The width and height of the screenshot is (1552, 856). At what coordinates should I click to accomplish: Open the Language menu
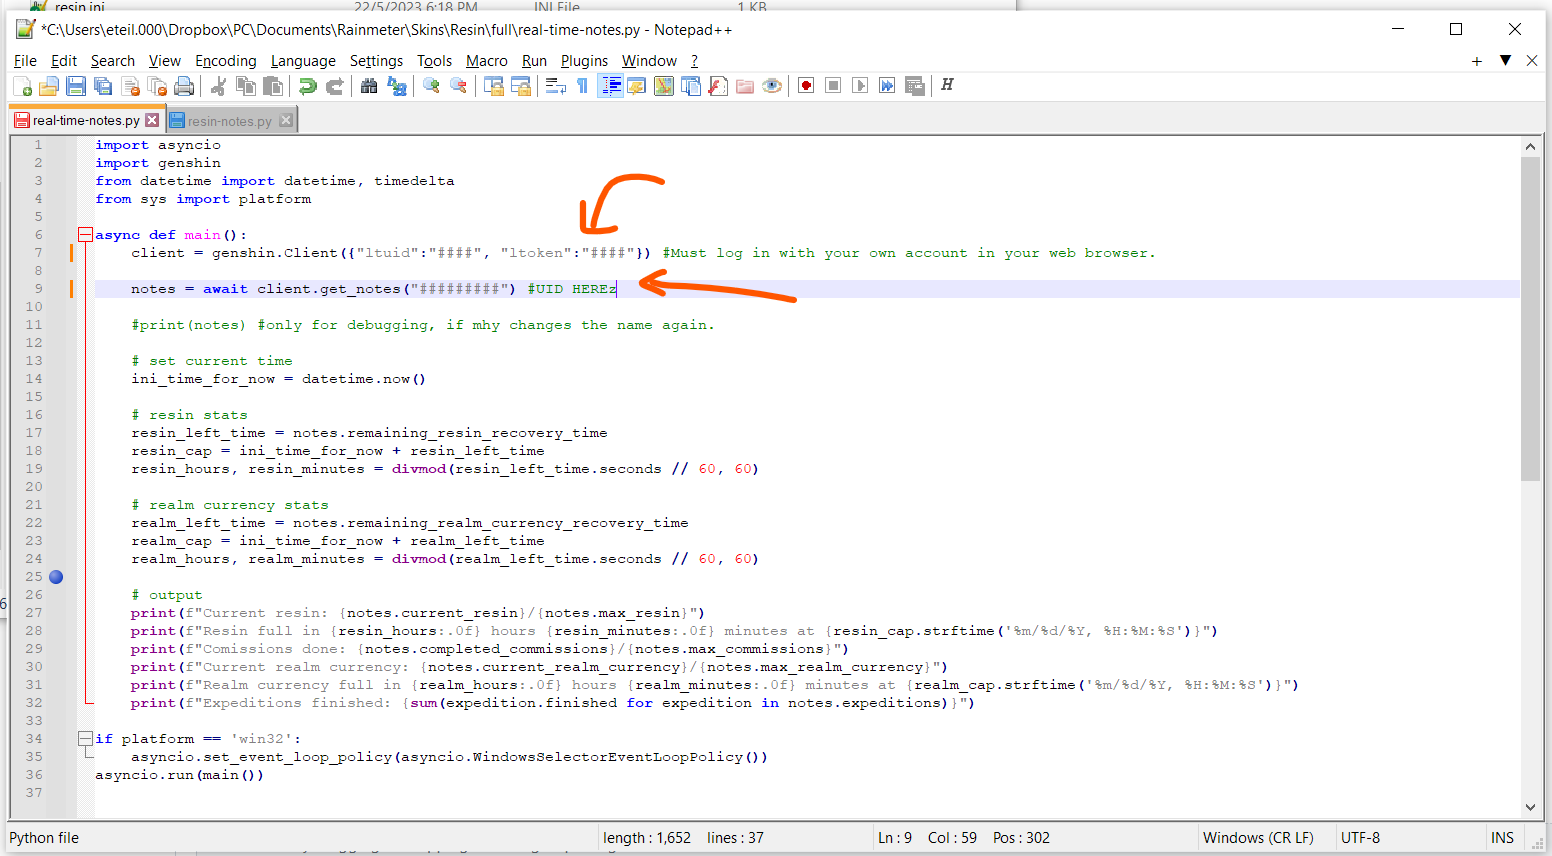[x=303, y=61]
